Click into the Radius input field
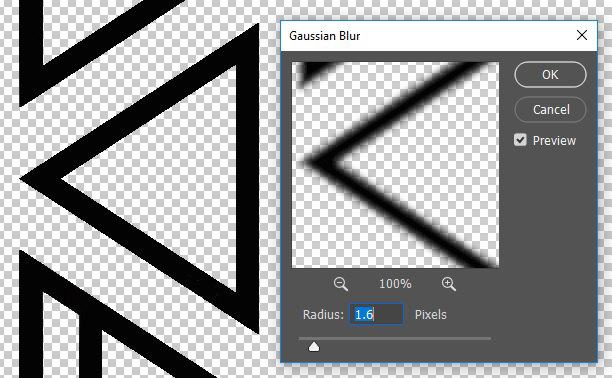The height and width of the screenshot is (378, 612). (x=376, y=314)
